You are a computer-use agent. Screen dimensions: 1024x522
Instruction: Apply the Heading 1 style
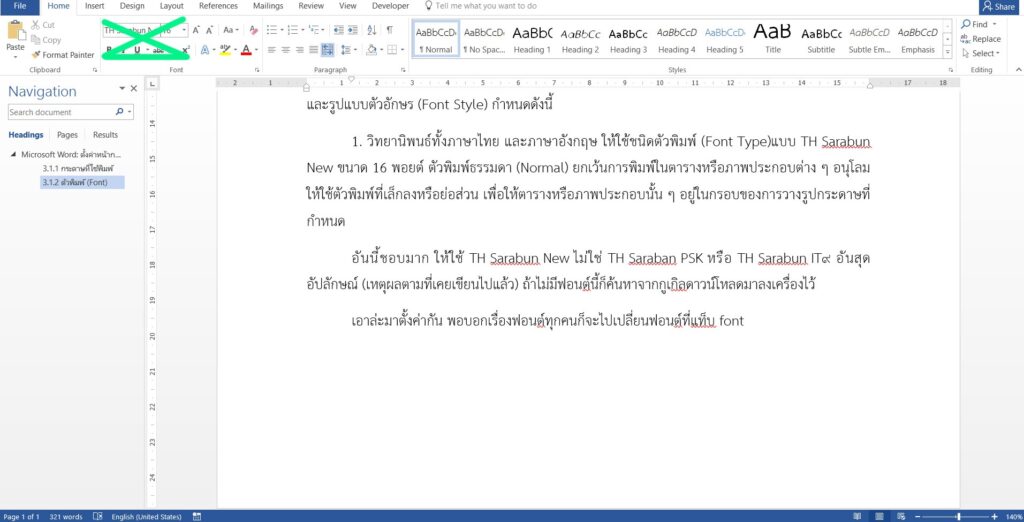point(531,39)
